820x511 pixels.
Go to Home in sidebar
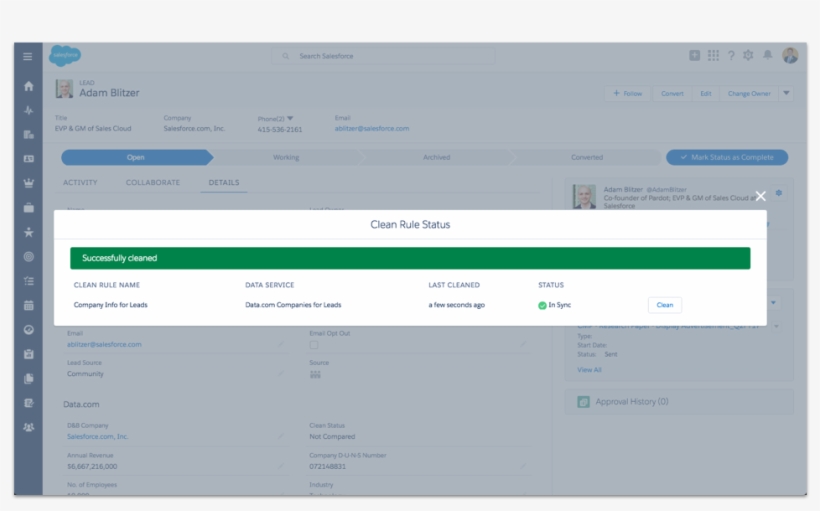coord(28,86)
